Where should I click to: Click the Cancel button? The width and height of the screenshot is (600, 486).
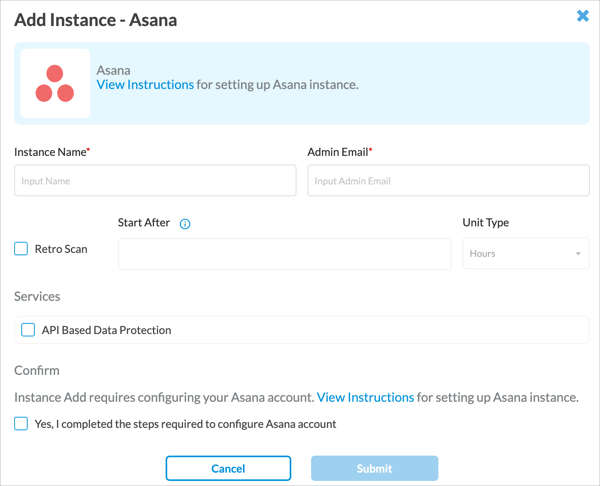[x=228, y=468]
